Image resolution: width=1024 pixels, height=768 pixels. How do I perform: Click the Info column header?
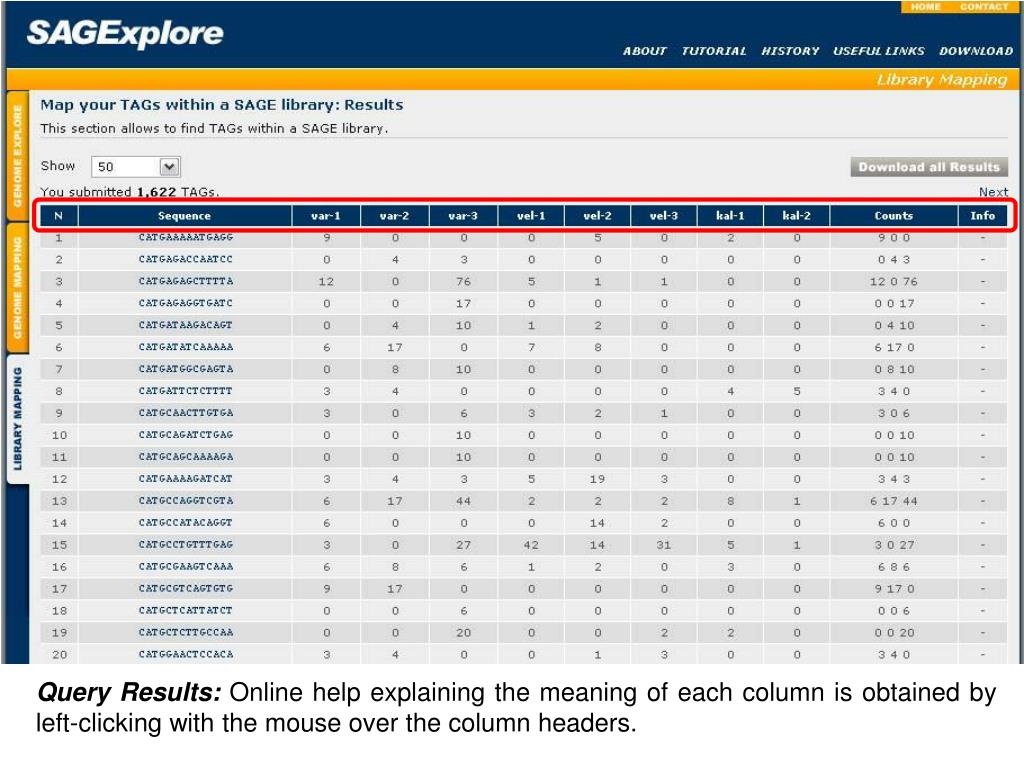(x=982, y=216)
